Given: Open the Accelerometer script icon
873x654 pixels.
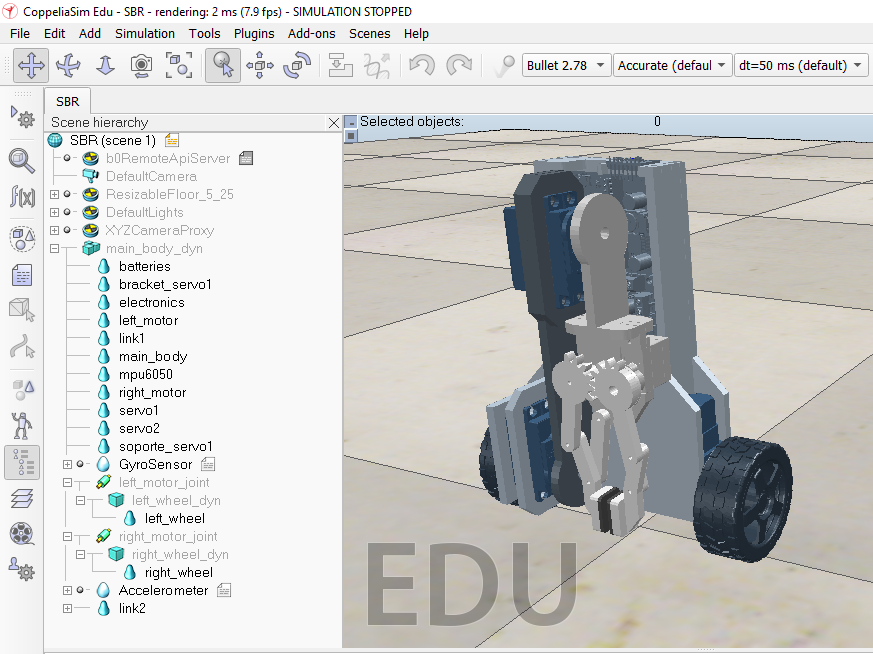Looking at the screenshot, I should pos(224,590).
